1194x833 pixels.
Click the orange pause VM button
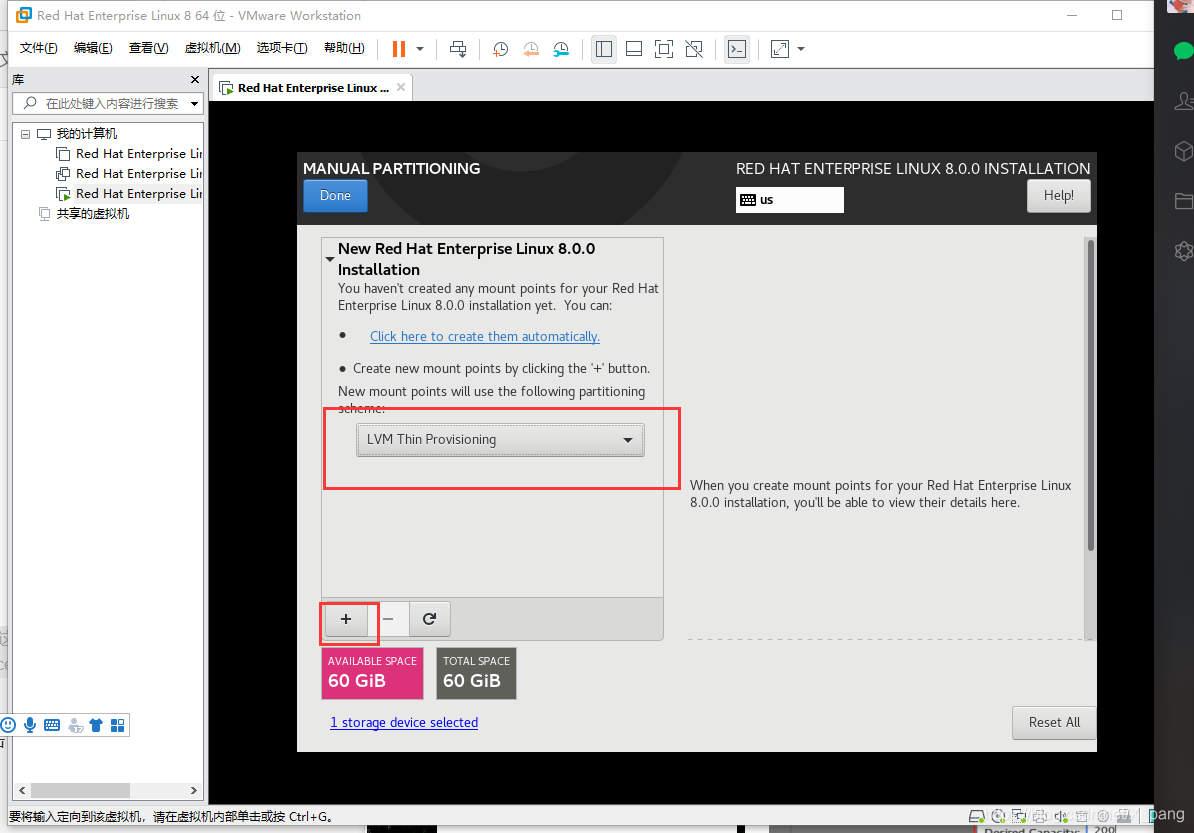(398, 49)
